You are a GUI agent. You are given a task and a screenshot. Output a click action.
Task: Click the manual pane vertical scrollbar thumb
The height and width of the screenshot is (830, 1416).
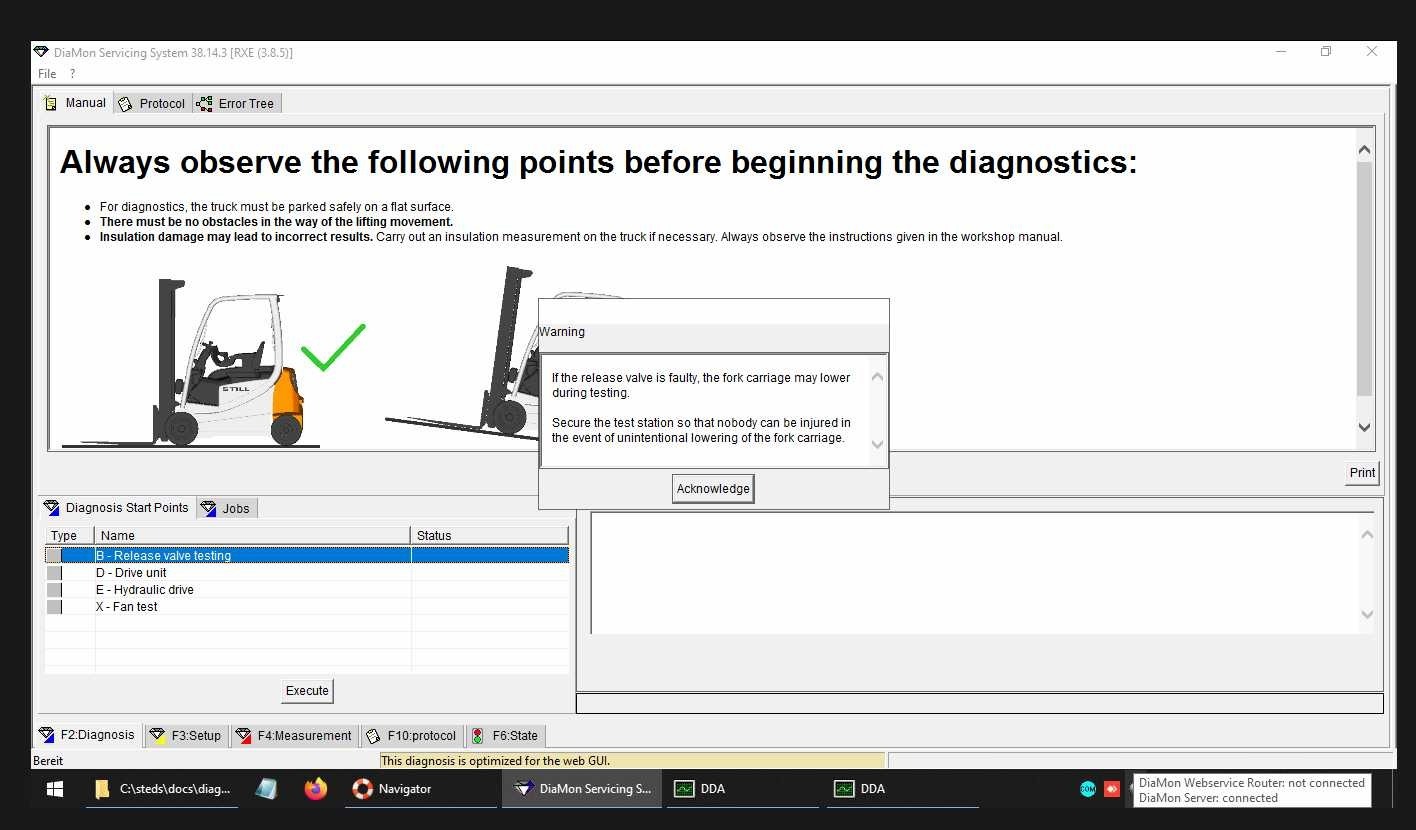tap(1364, 278)
